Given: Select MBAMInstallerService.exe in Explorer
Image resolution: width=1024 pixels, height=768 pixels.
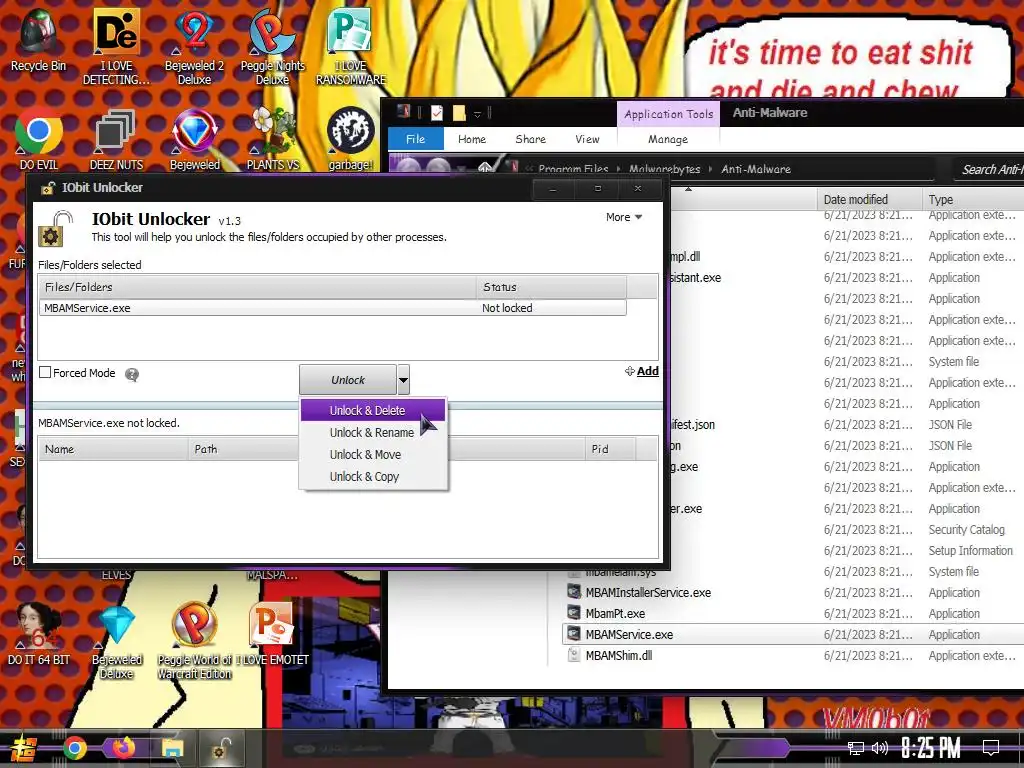Looking at the screenshot, I should [x=648, y=592].
